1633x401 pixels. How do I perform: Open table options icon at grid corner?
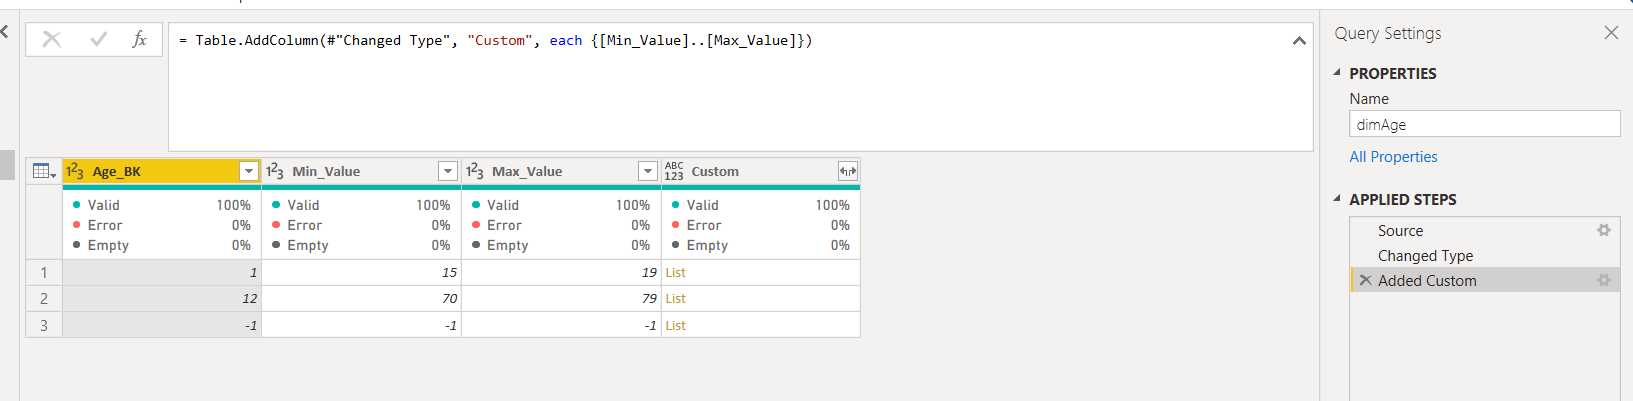[44, 171]
